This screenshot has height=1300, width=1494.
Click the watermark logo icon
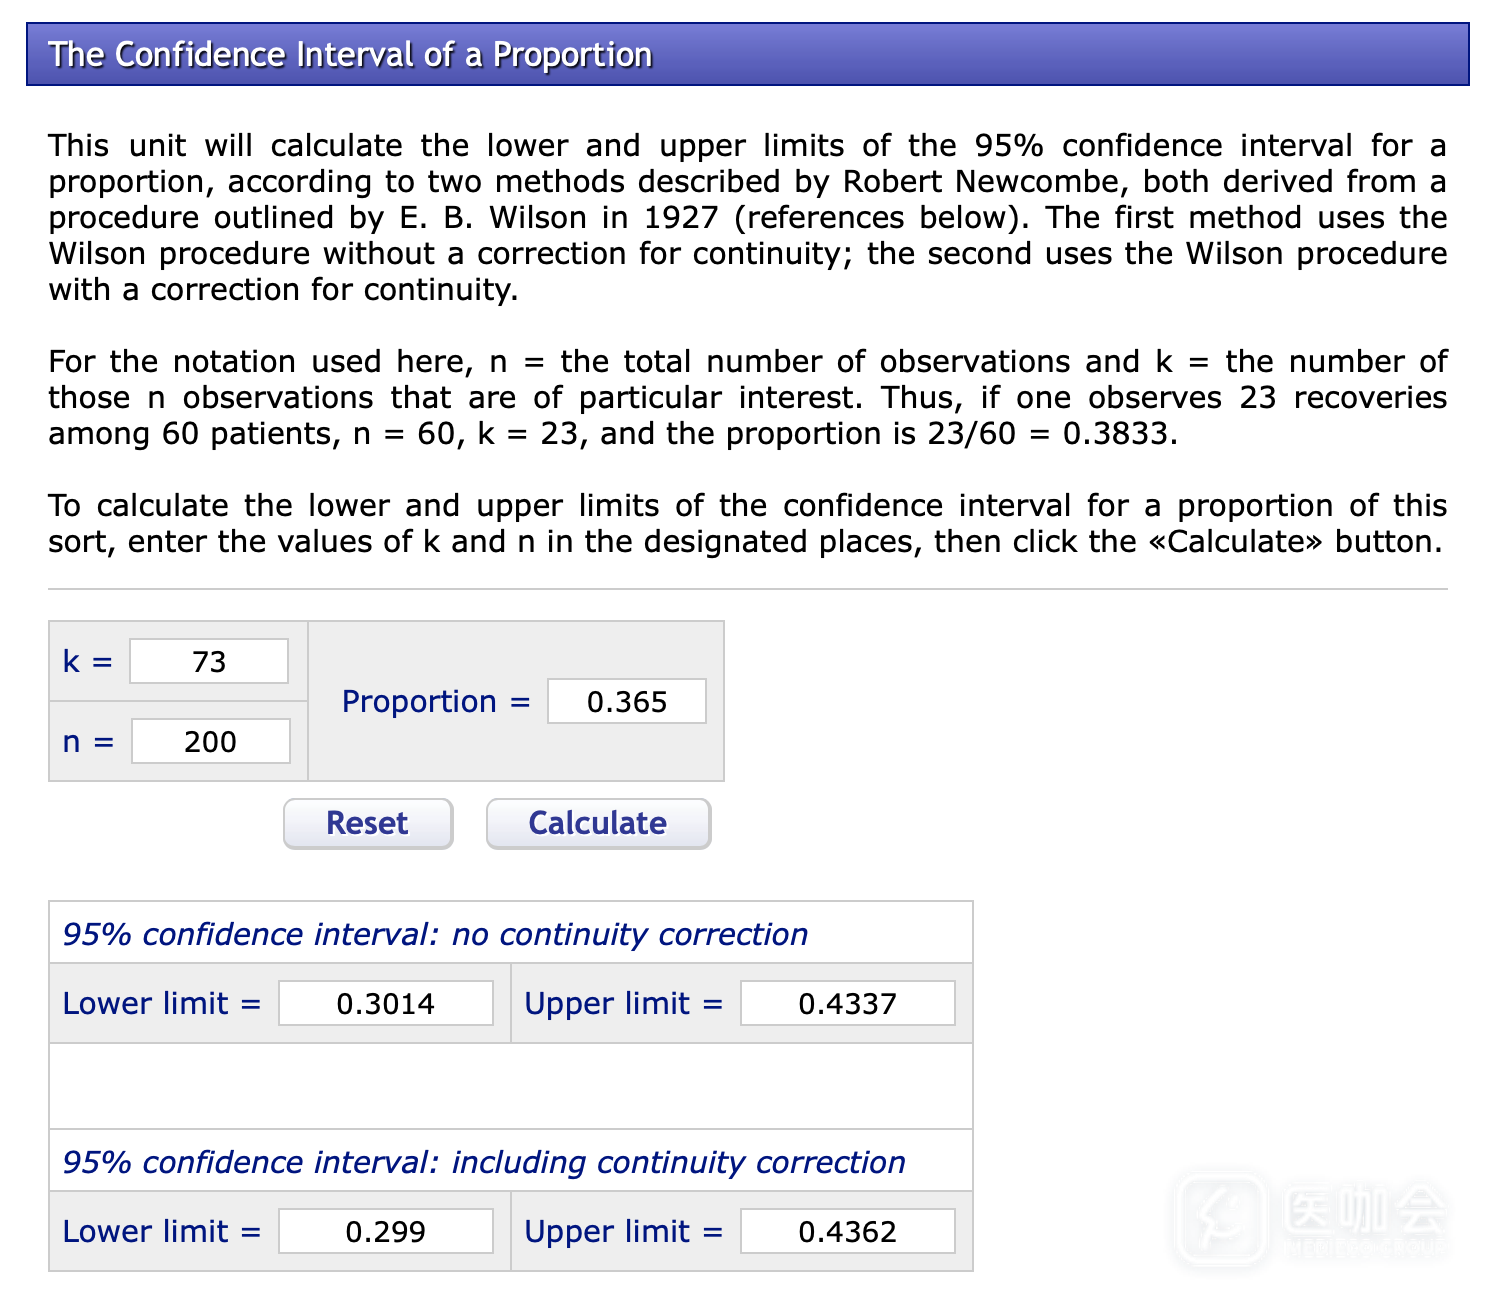(1220, 1219)
